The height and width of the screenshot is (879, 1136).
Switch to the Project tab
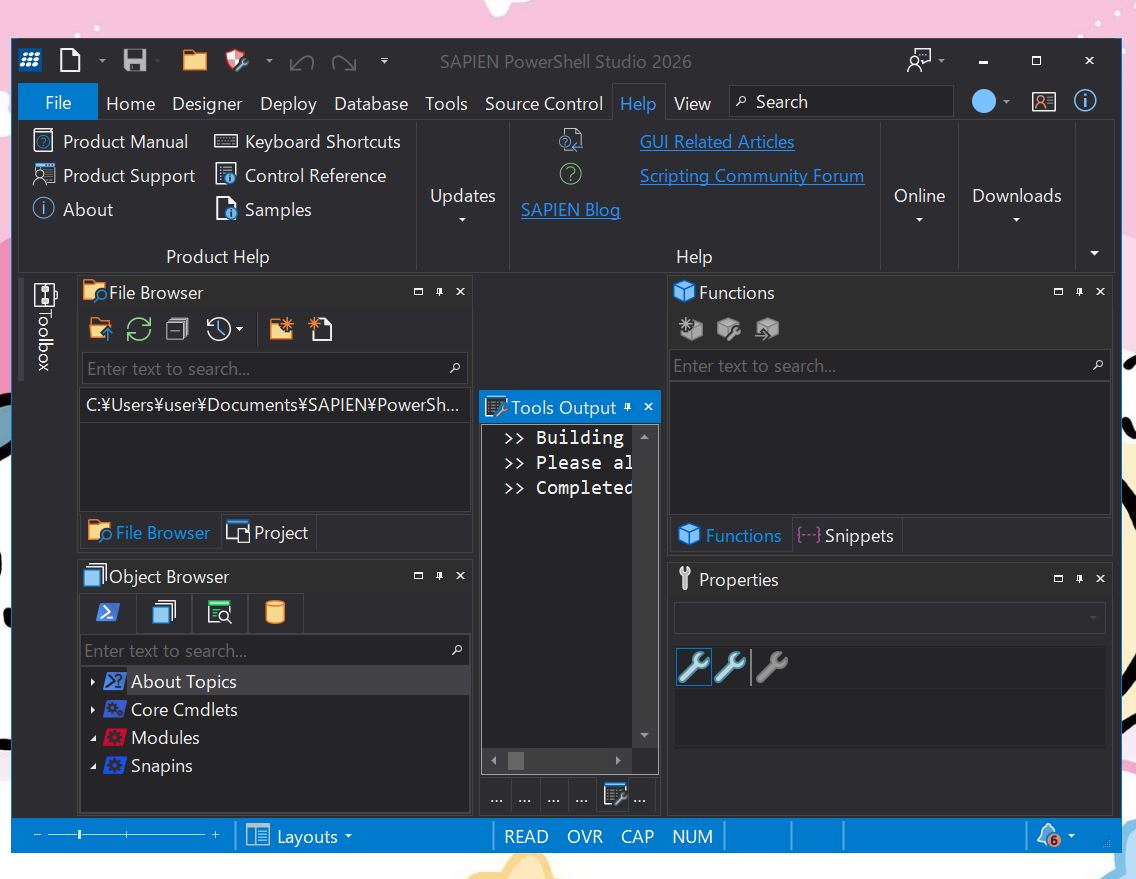[x=267, y=533]
